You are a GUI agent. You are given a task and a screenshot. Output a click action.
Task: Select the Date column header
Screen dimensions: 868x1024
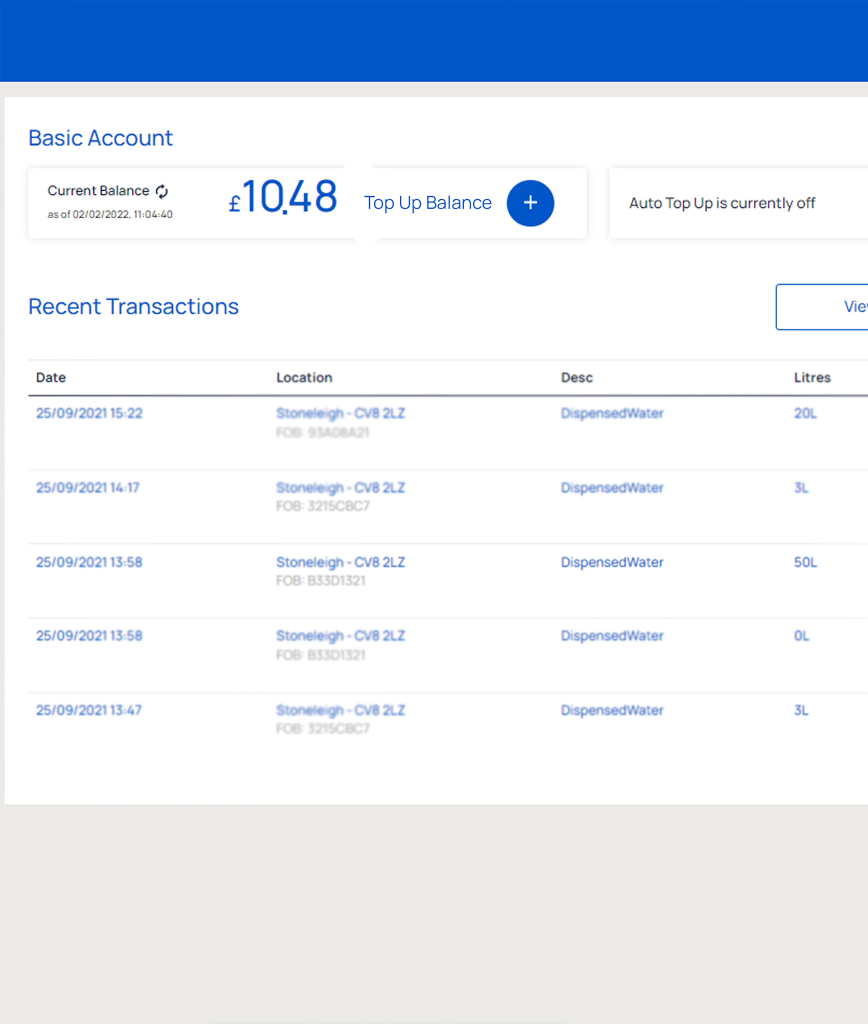[51, 377]
